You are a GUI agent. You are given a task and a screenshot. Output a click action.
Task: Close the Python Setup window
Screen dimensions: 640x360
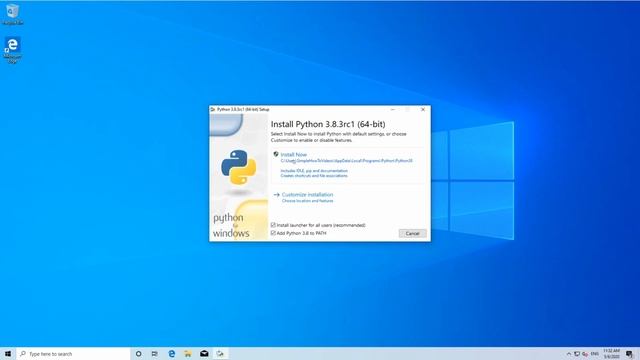(x=423, y=109)
